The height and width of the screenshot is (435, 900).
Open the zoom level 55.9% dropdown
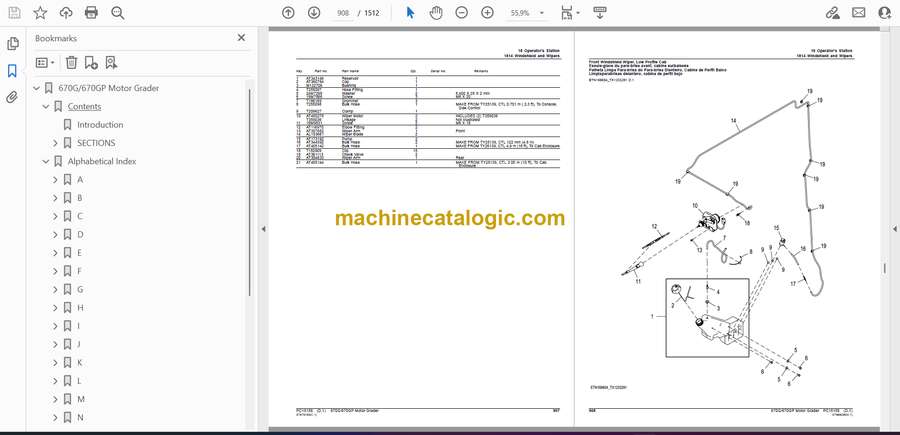[527, 13]
